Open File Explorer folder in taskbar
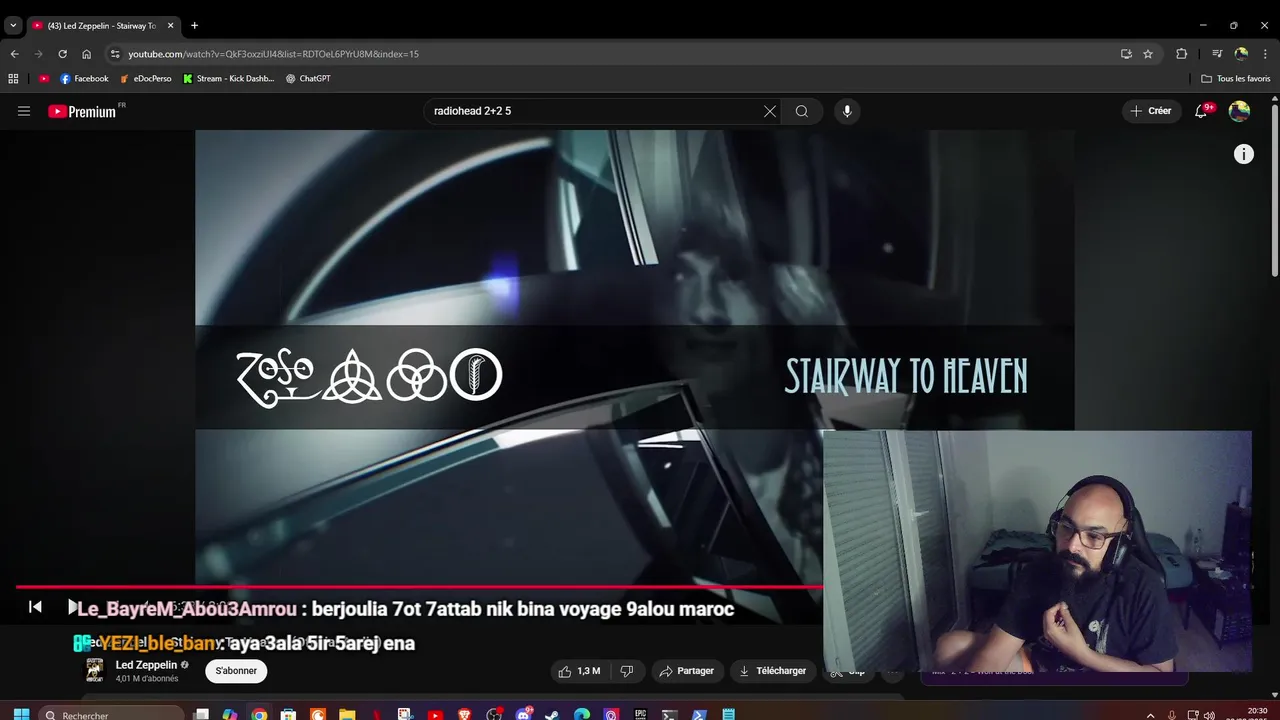The width and height of the screenshot is (1280, 720). click(347, 714)
